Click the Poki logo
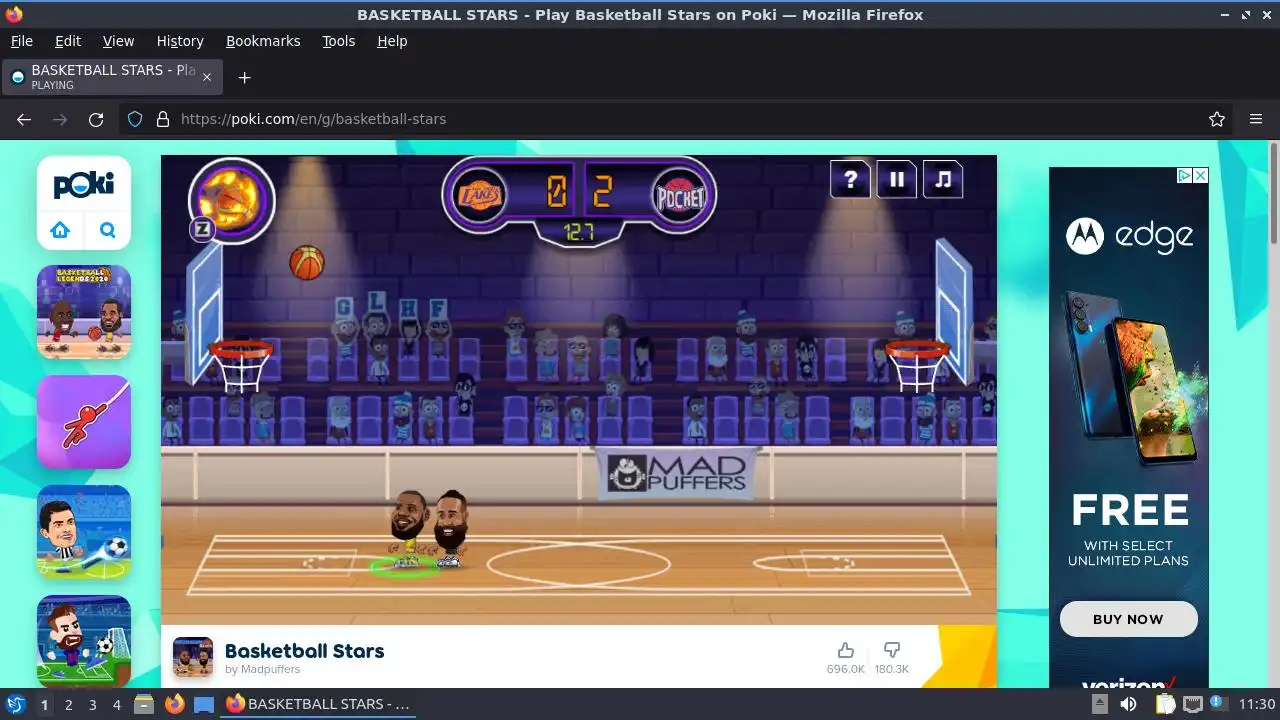 [x=84, y=185]
